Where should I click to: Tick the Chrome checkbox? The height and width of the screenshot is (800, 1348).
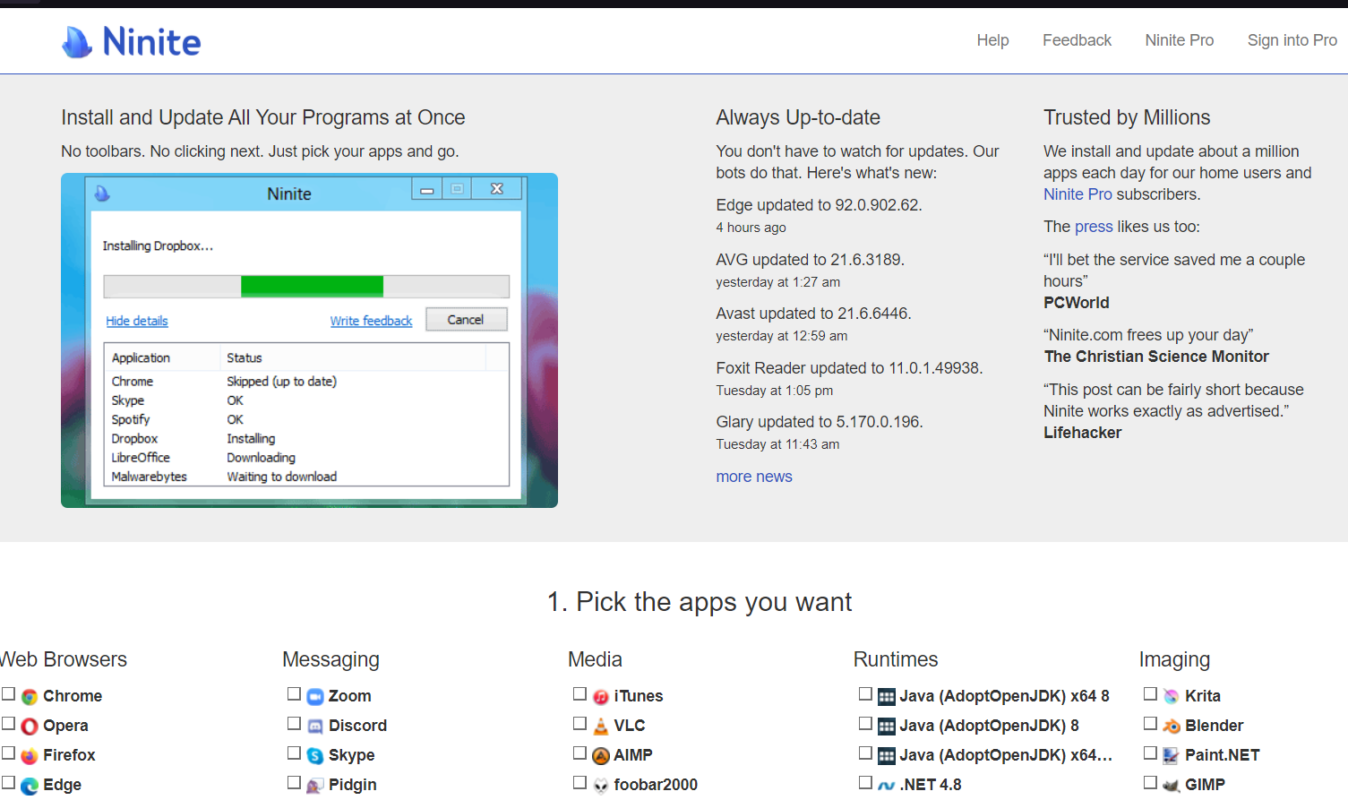pos(8,693)
